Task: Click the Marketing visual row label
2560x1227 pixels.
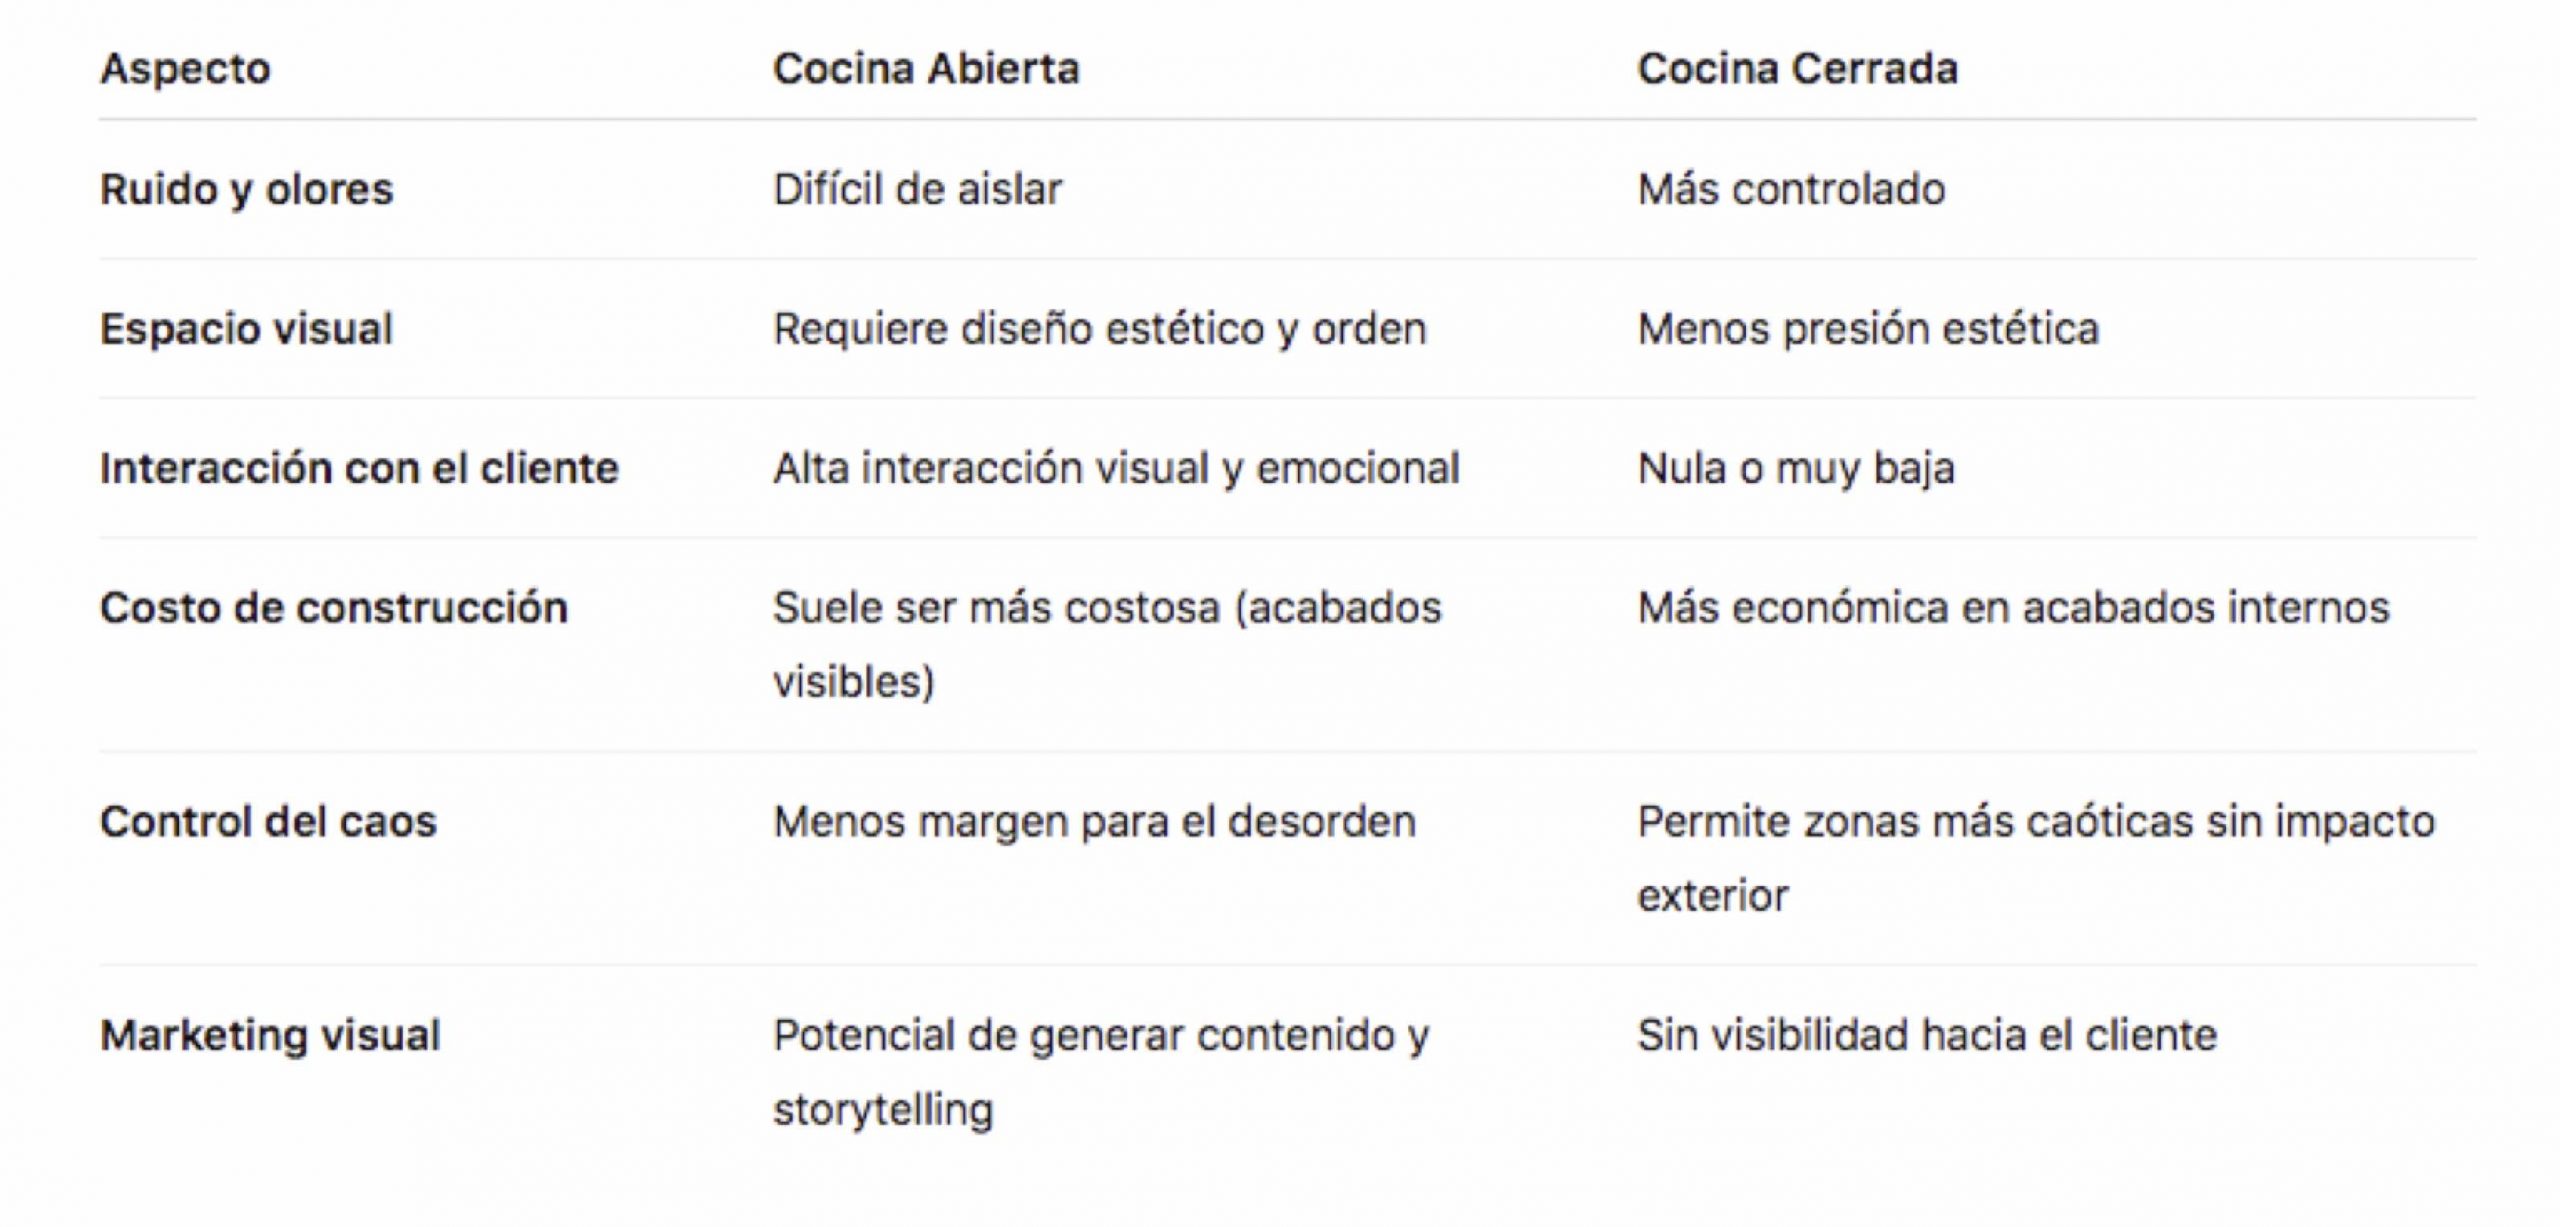Action: click(x=270, y=1035)
